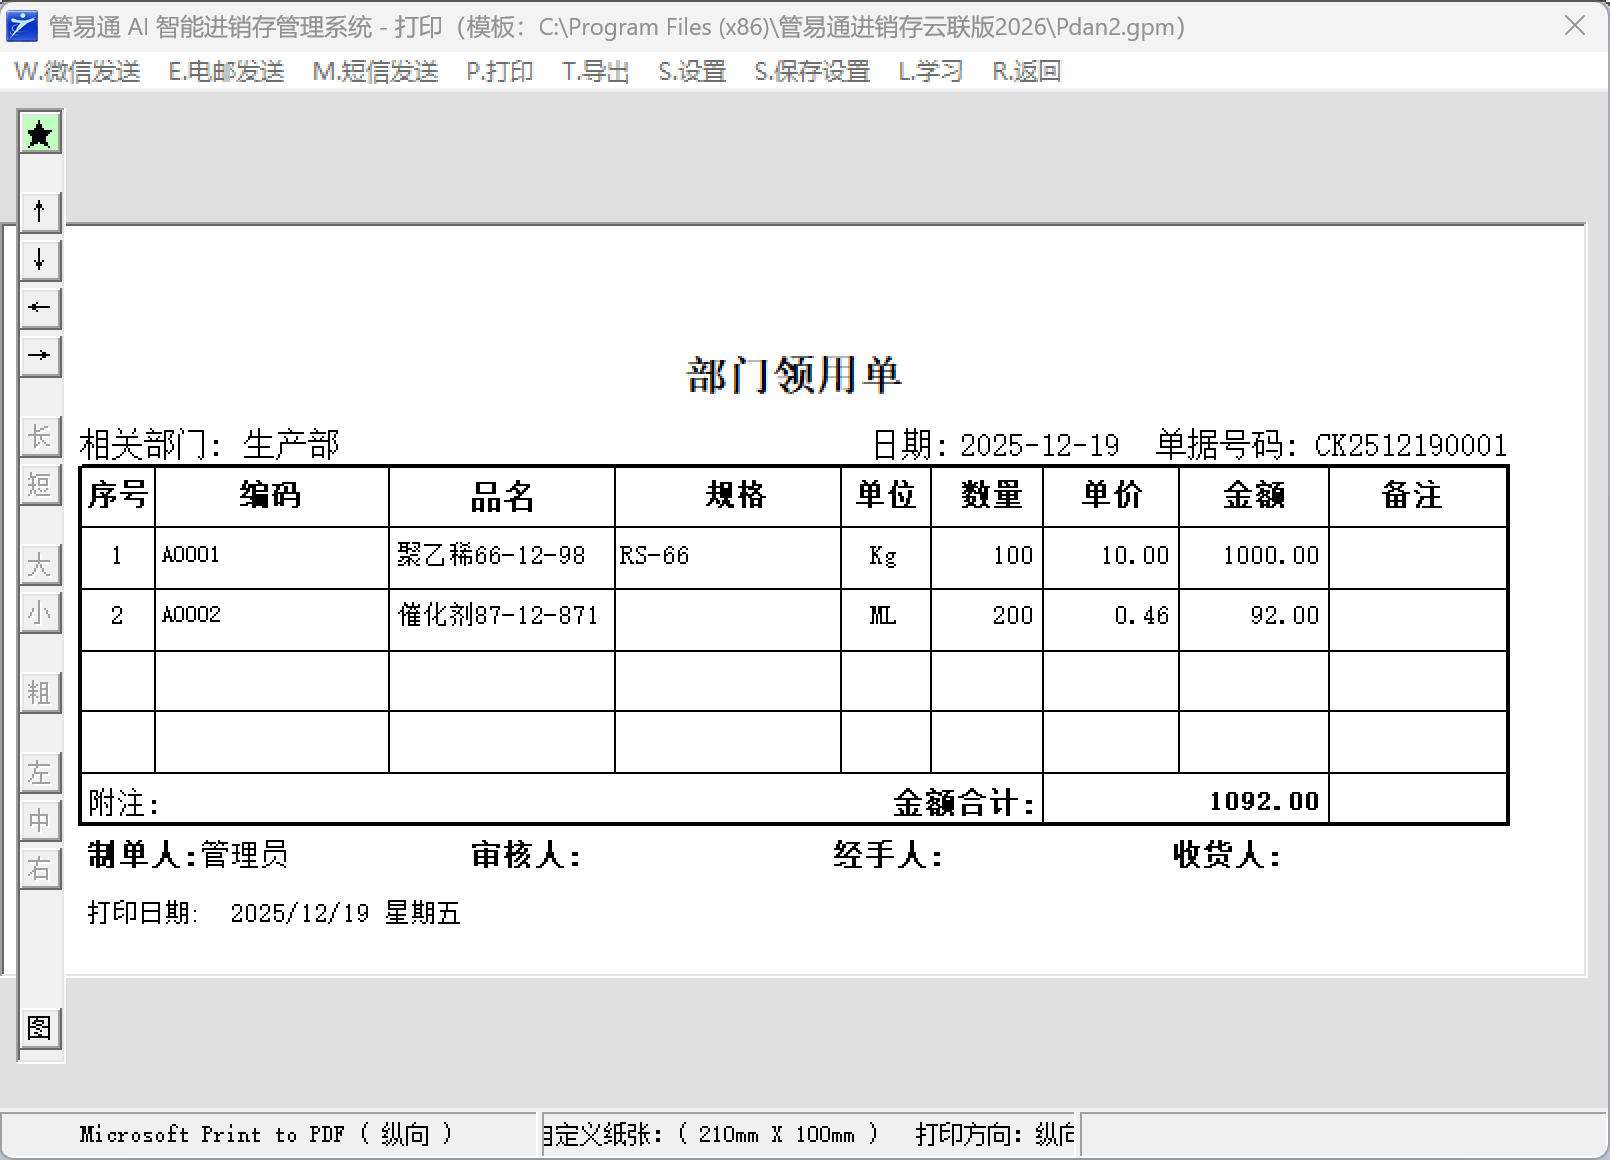The width and height of the screenshot is (1610, 1160).
Task: Select the 右 right-align button
Action: [x=40, y=868]
